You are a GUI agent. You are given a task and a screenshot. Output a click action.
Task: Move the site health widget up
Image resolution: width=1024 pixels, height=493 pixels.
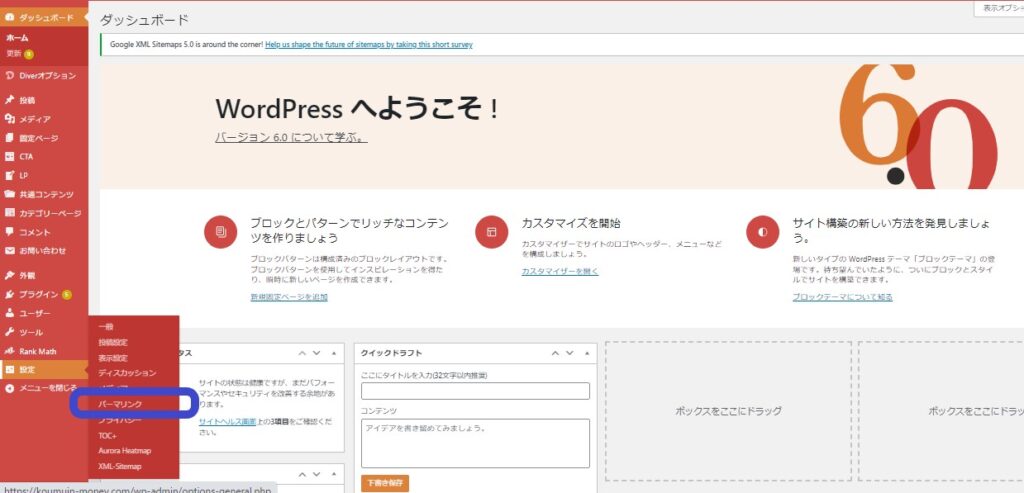point(302,353)
